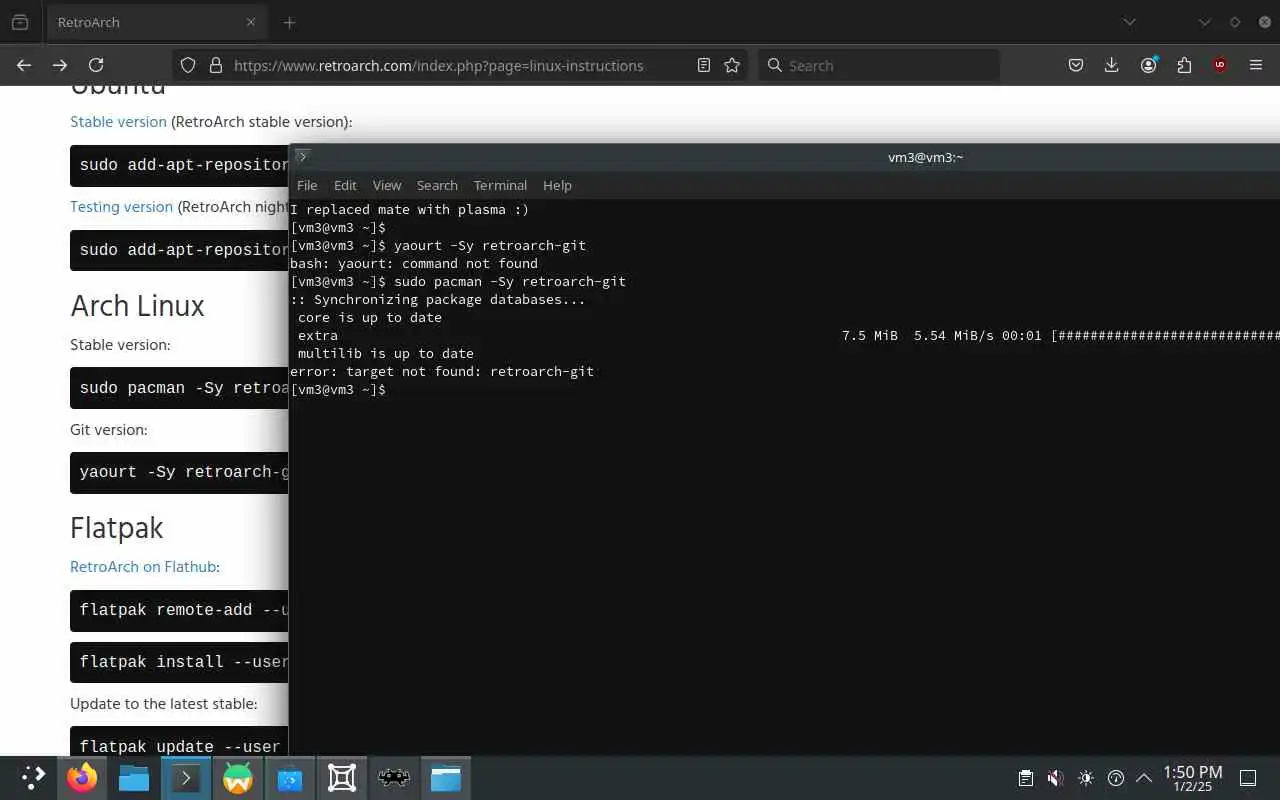The width and height of the screenshot is (1280, 800).
Task: Click 'bash: yaourt: command not found' line
Action: click(414, 263)
